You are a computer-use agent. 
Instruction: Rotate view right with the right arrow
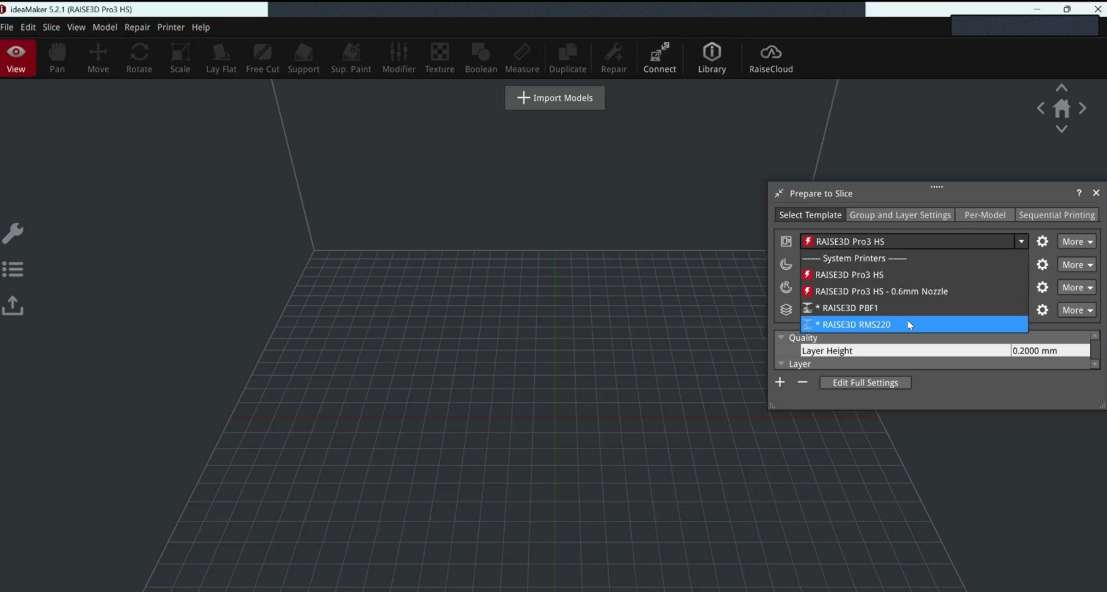[x=1082, y=108]
